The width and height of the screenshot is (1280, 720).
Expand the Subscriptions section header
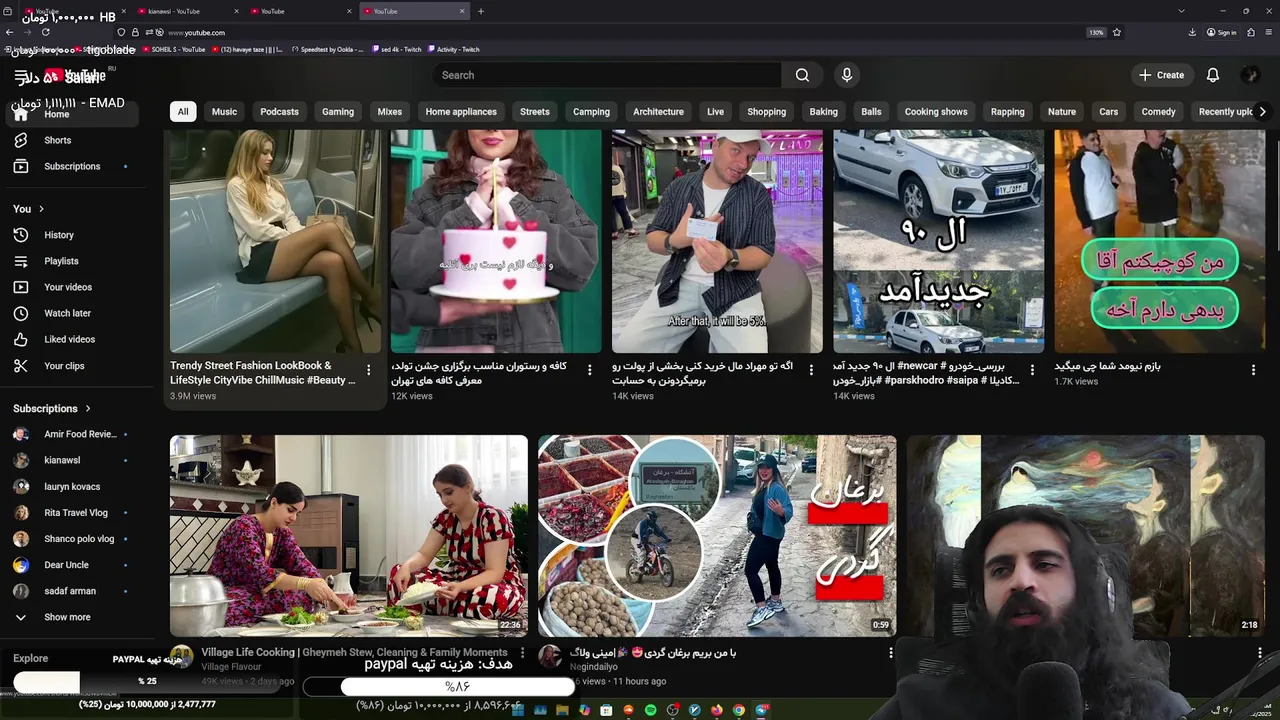52,408
